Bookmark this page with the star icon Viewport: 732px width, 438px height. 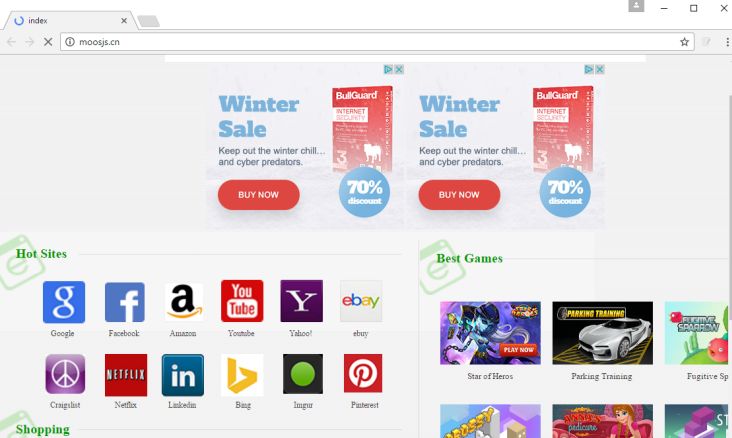tap(684, 42)
